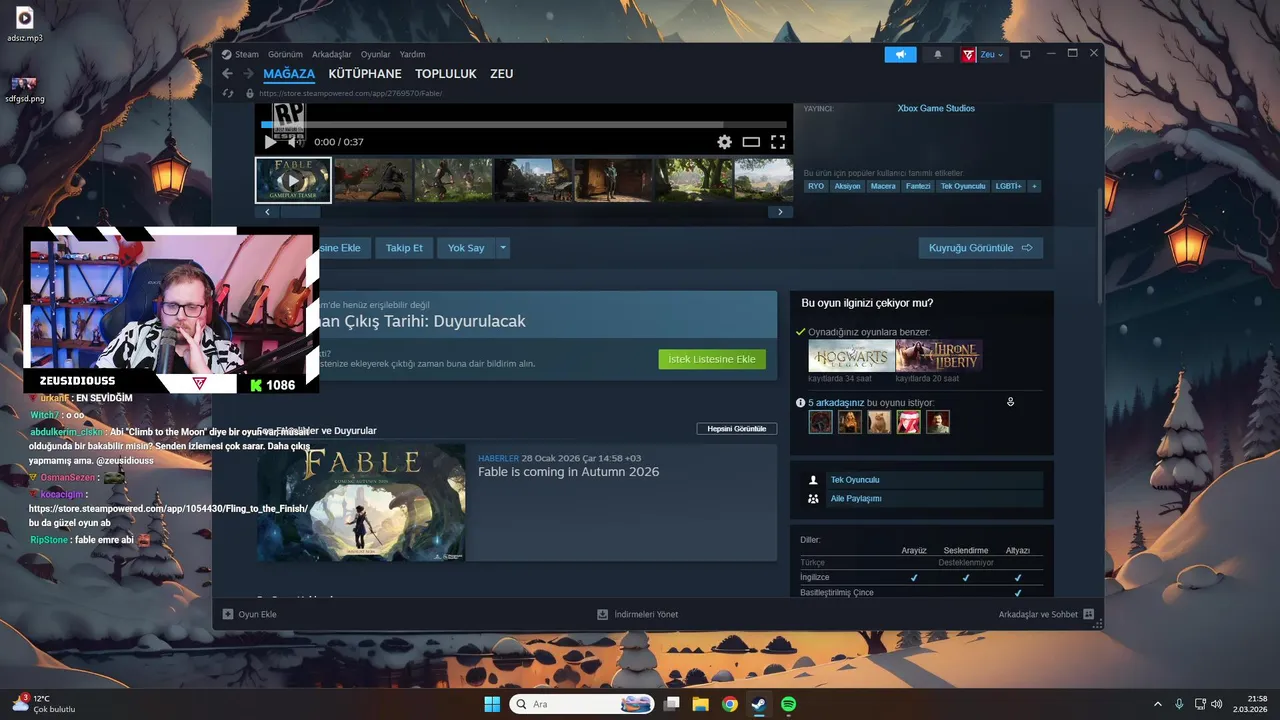
Task: Open Aile Paylaşımı feature link
Action: 856,498
